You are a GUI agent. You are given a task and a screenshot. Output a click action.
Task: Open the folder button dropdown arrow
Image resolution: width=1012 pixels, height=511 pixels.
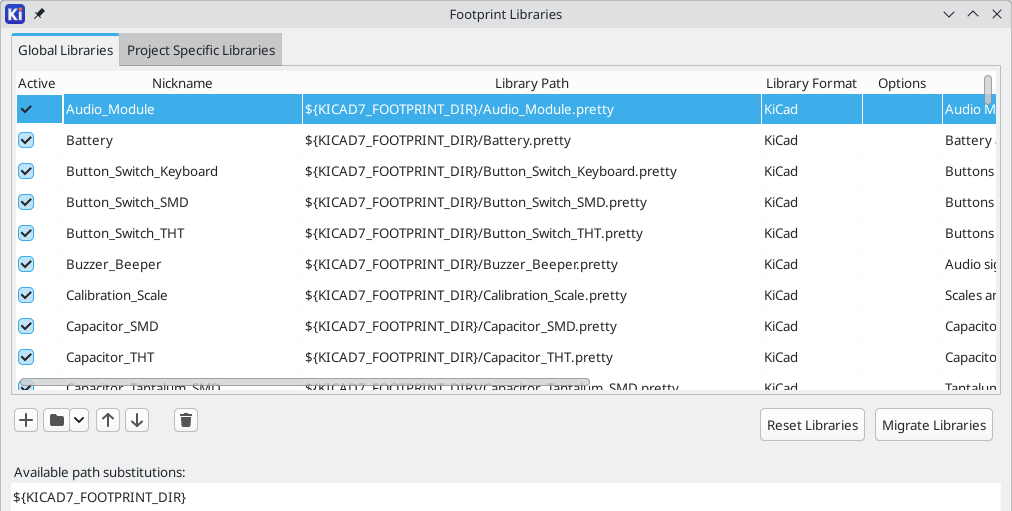pyautogui.click(x=79, y=420)
